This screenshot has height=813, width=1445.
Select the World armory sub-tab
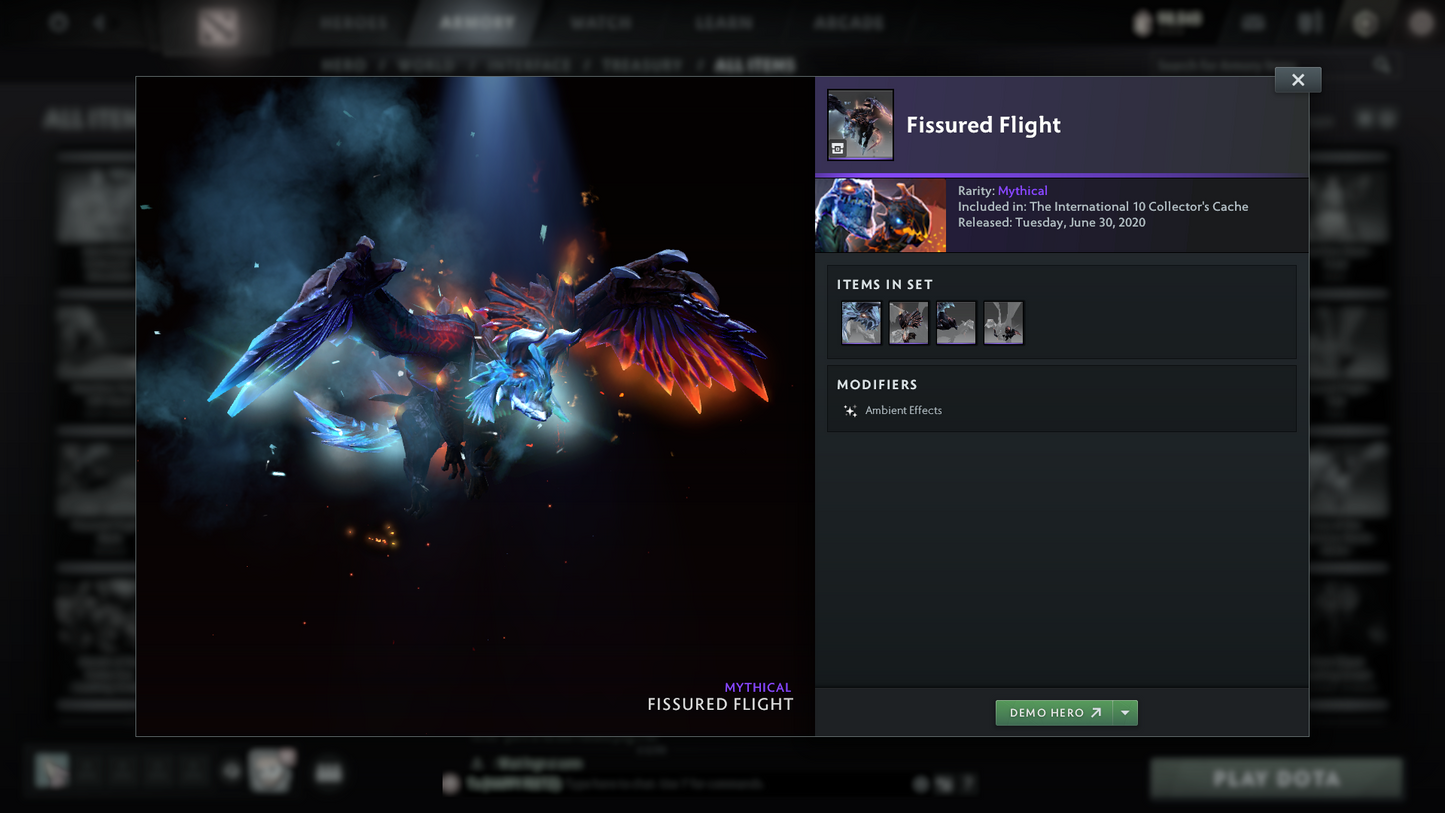pos(428,65)
